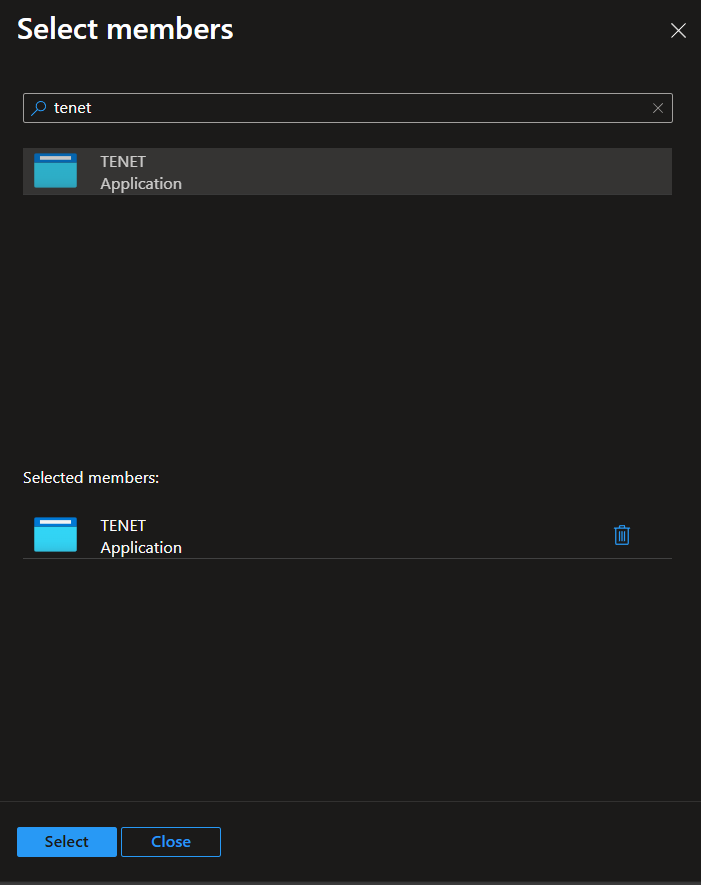Deselect TENET from the Selected members list

(x=622, y=534)
